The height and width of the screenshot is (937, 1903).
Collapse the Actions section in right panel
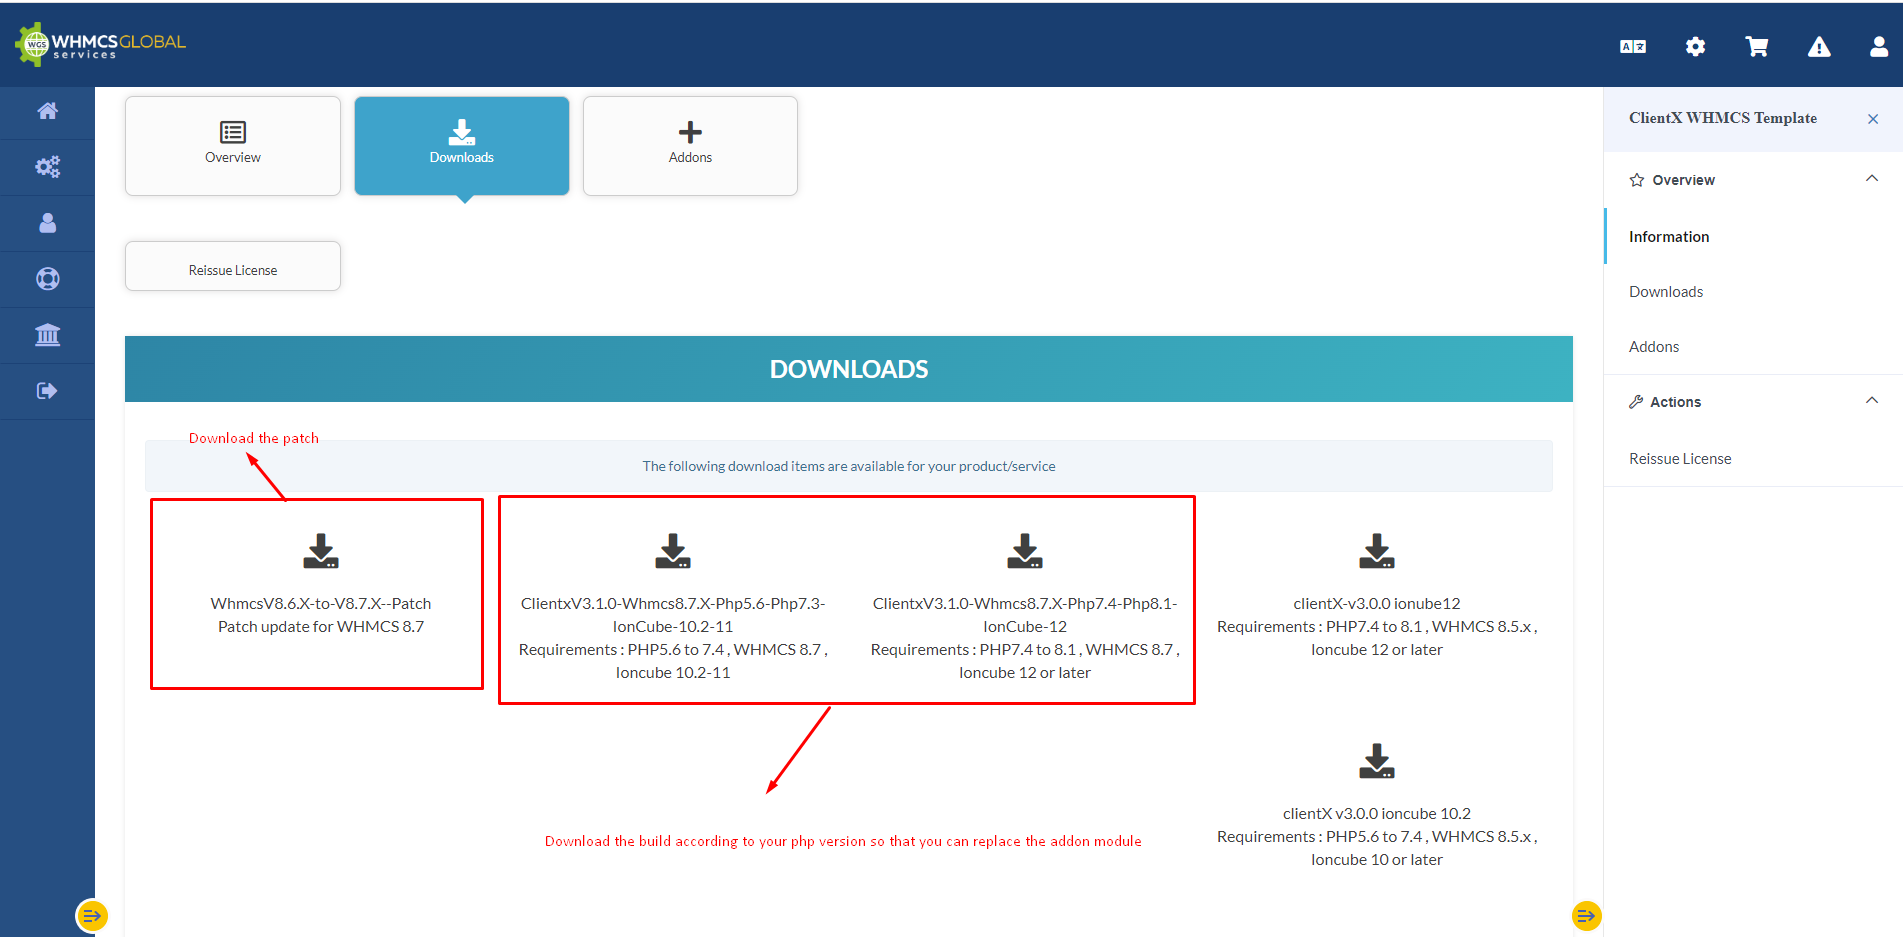click(x=1871, y=401)
